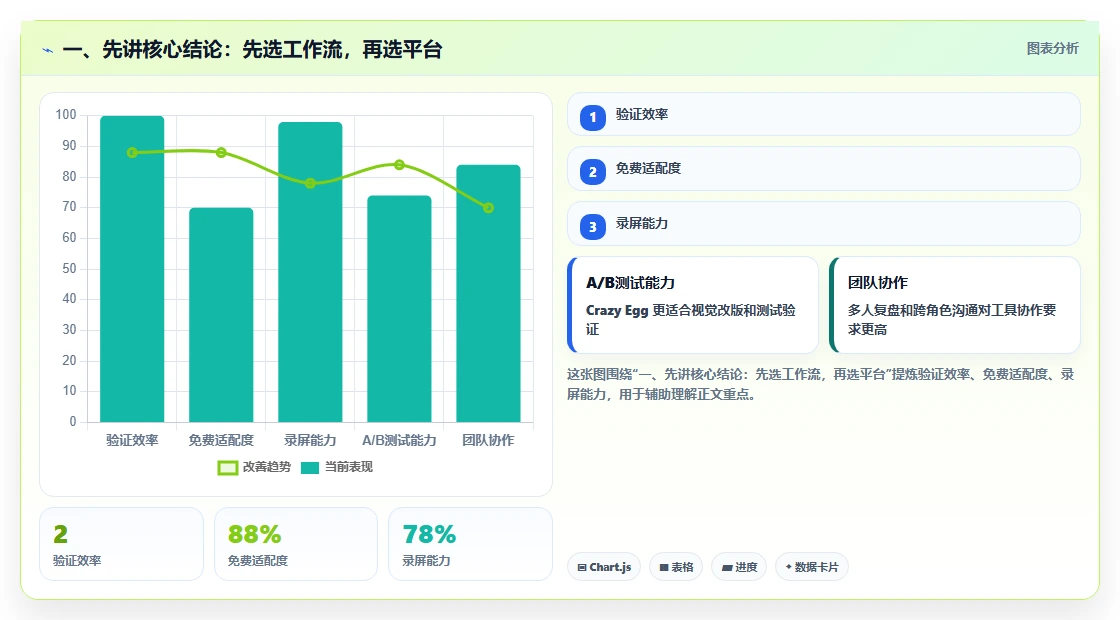Open the 录屏能力 list item

[824, 224]
